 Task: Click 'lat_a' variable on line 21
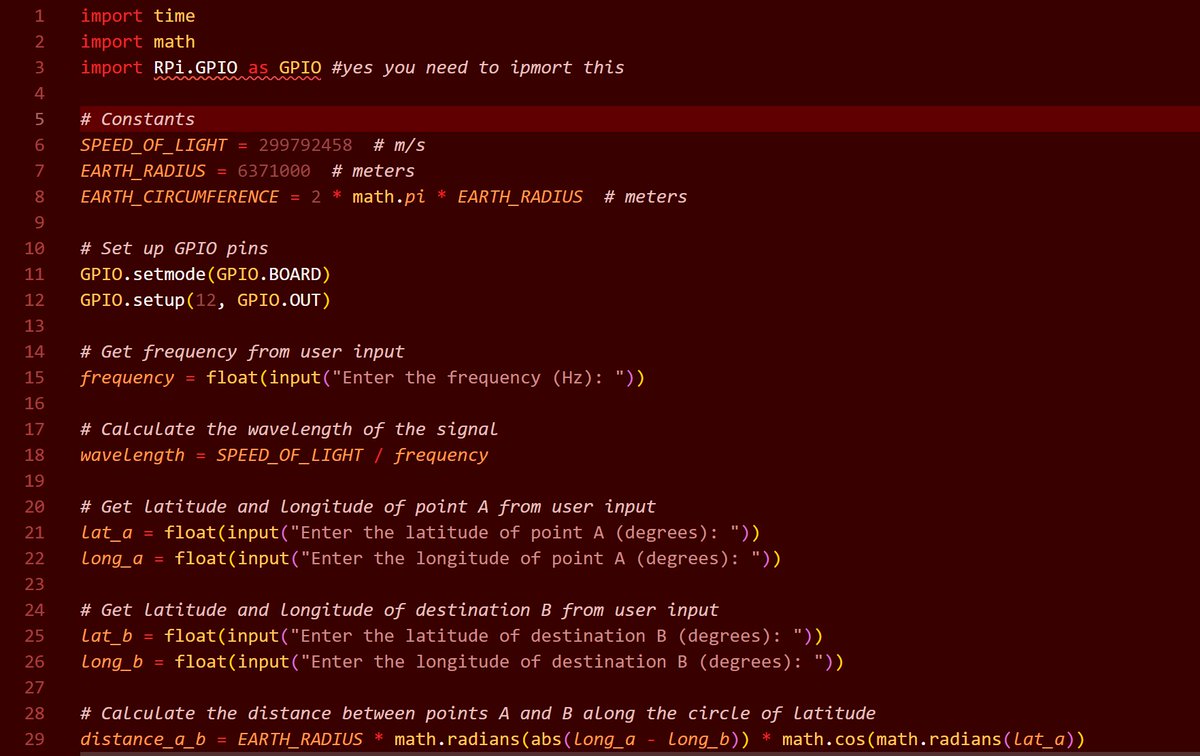(x=107, y=533)
